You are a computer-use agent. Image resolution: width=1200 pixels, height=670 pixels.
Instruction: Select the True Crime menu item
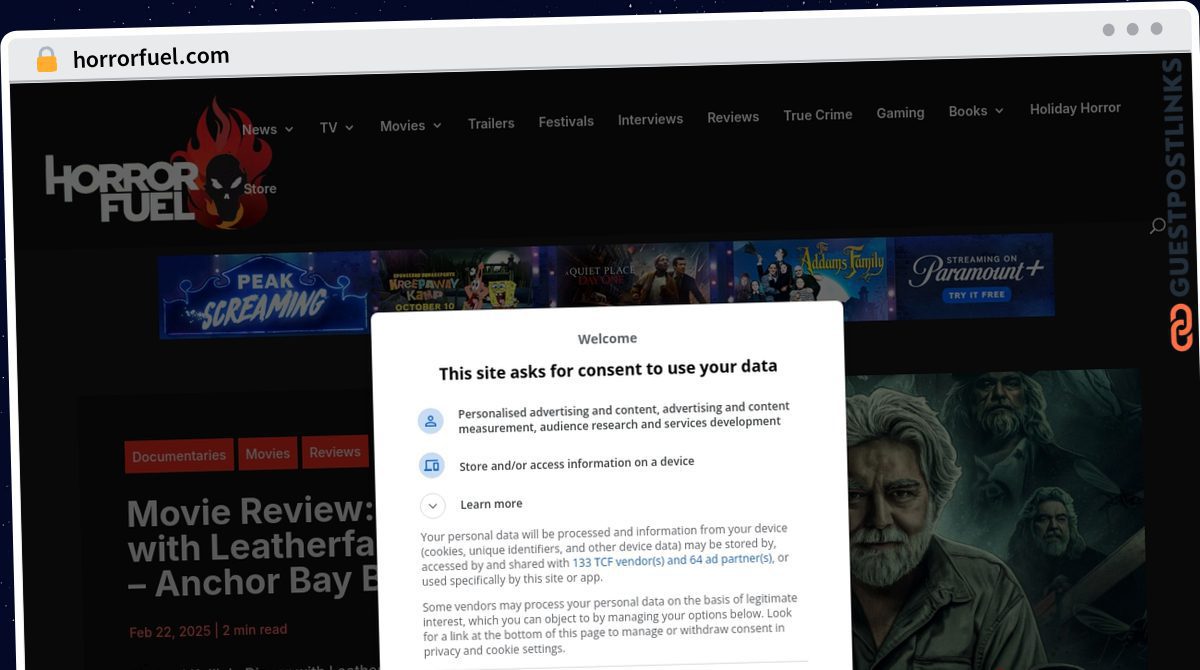click(818, 115)
